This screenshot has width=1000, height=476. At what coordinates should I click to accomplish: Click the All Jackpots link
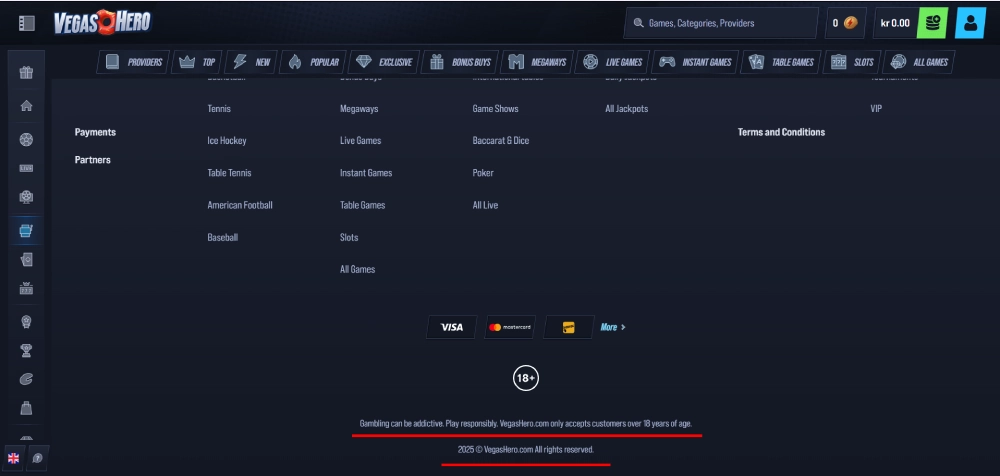(x=626, y=109)
